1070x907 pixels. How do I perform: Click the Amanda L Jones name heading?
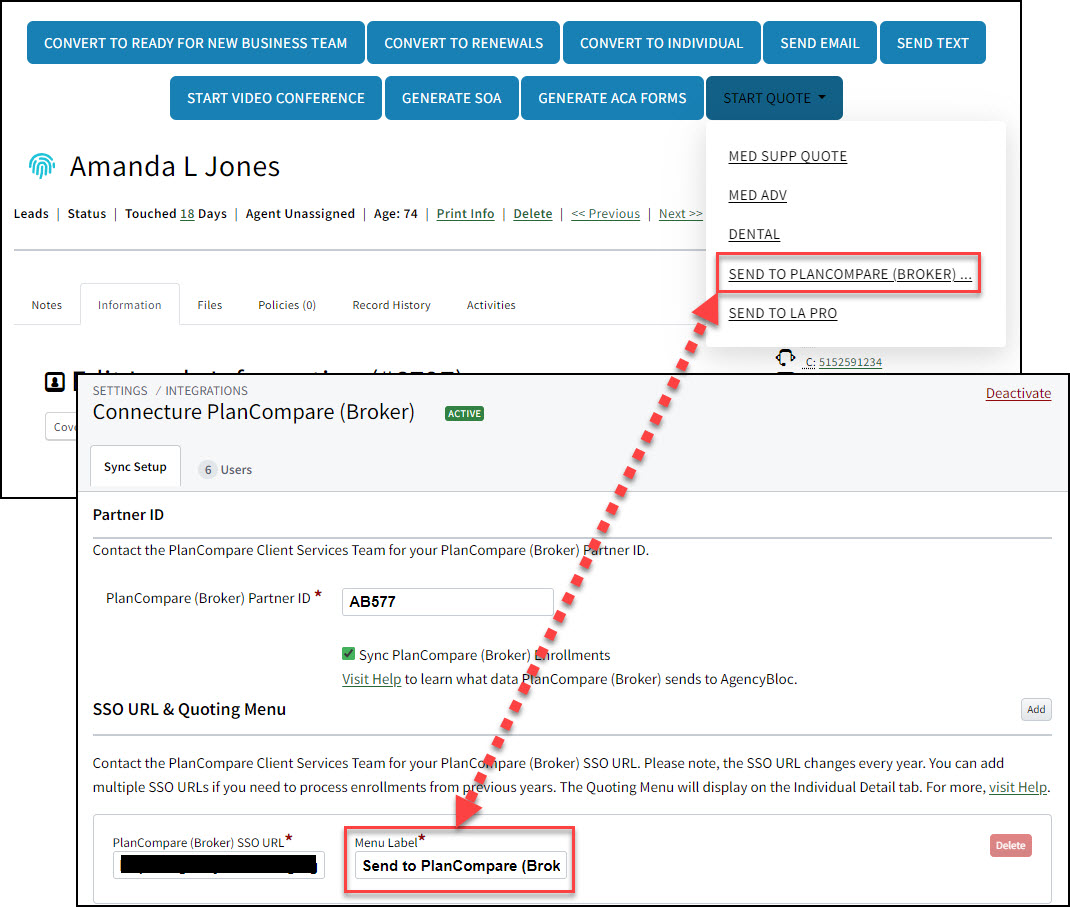point(175,166)
